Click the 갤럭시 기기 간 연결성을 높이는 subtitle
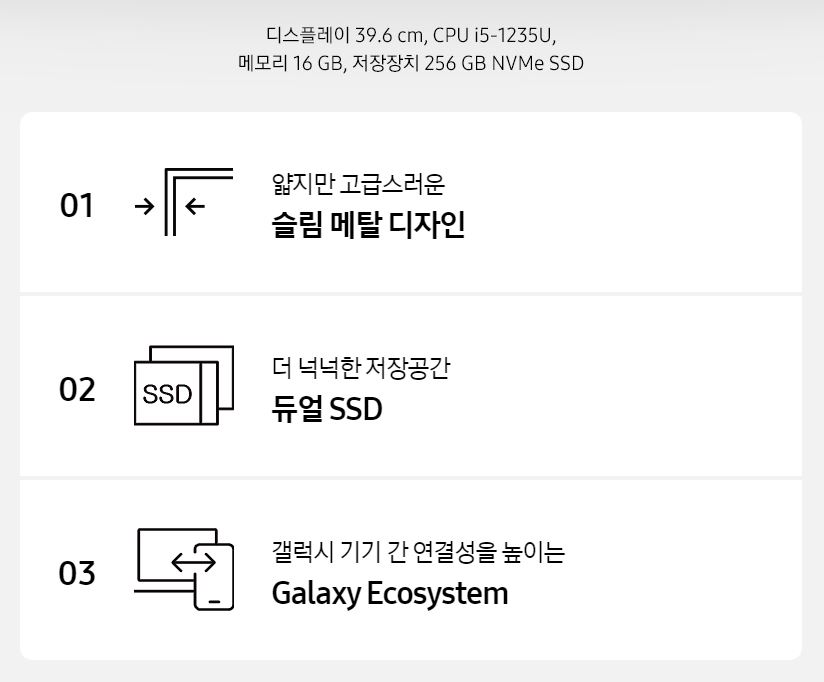824x682 pixels. tap(418, 552)
